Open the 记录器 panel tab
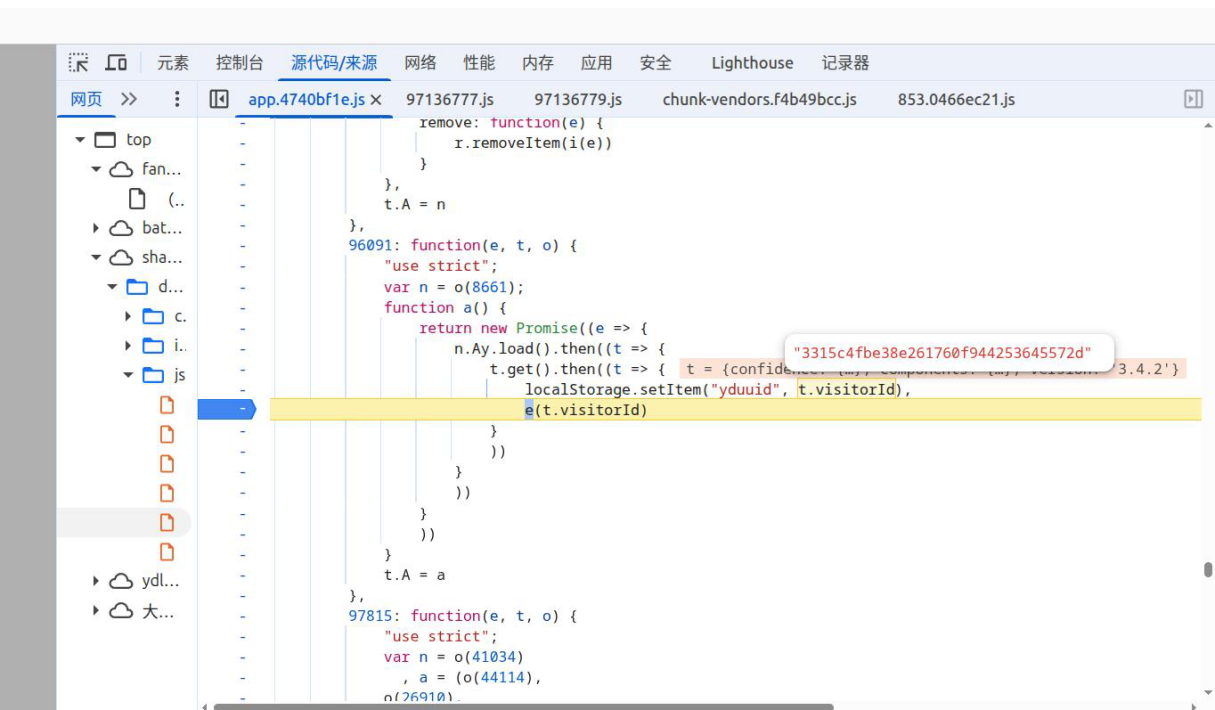Image resolution: width=1215 pixels, height=710 pixels. point(845,63)
